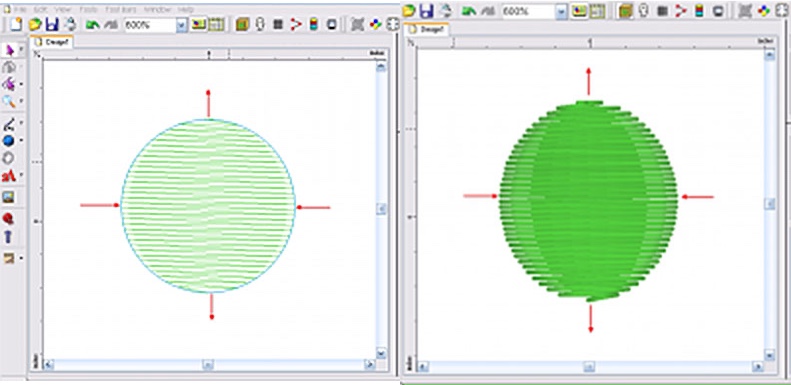Open file using the yellow folder icon in left window
The height and width of the screenshot is (385, 791).
click(34, 24)
